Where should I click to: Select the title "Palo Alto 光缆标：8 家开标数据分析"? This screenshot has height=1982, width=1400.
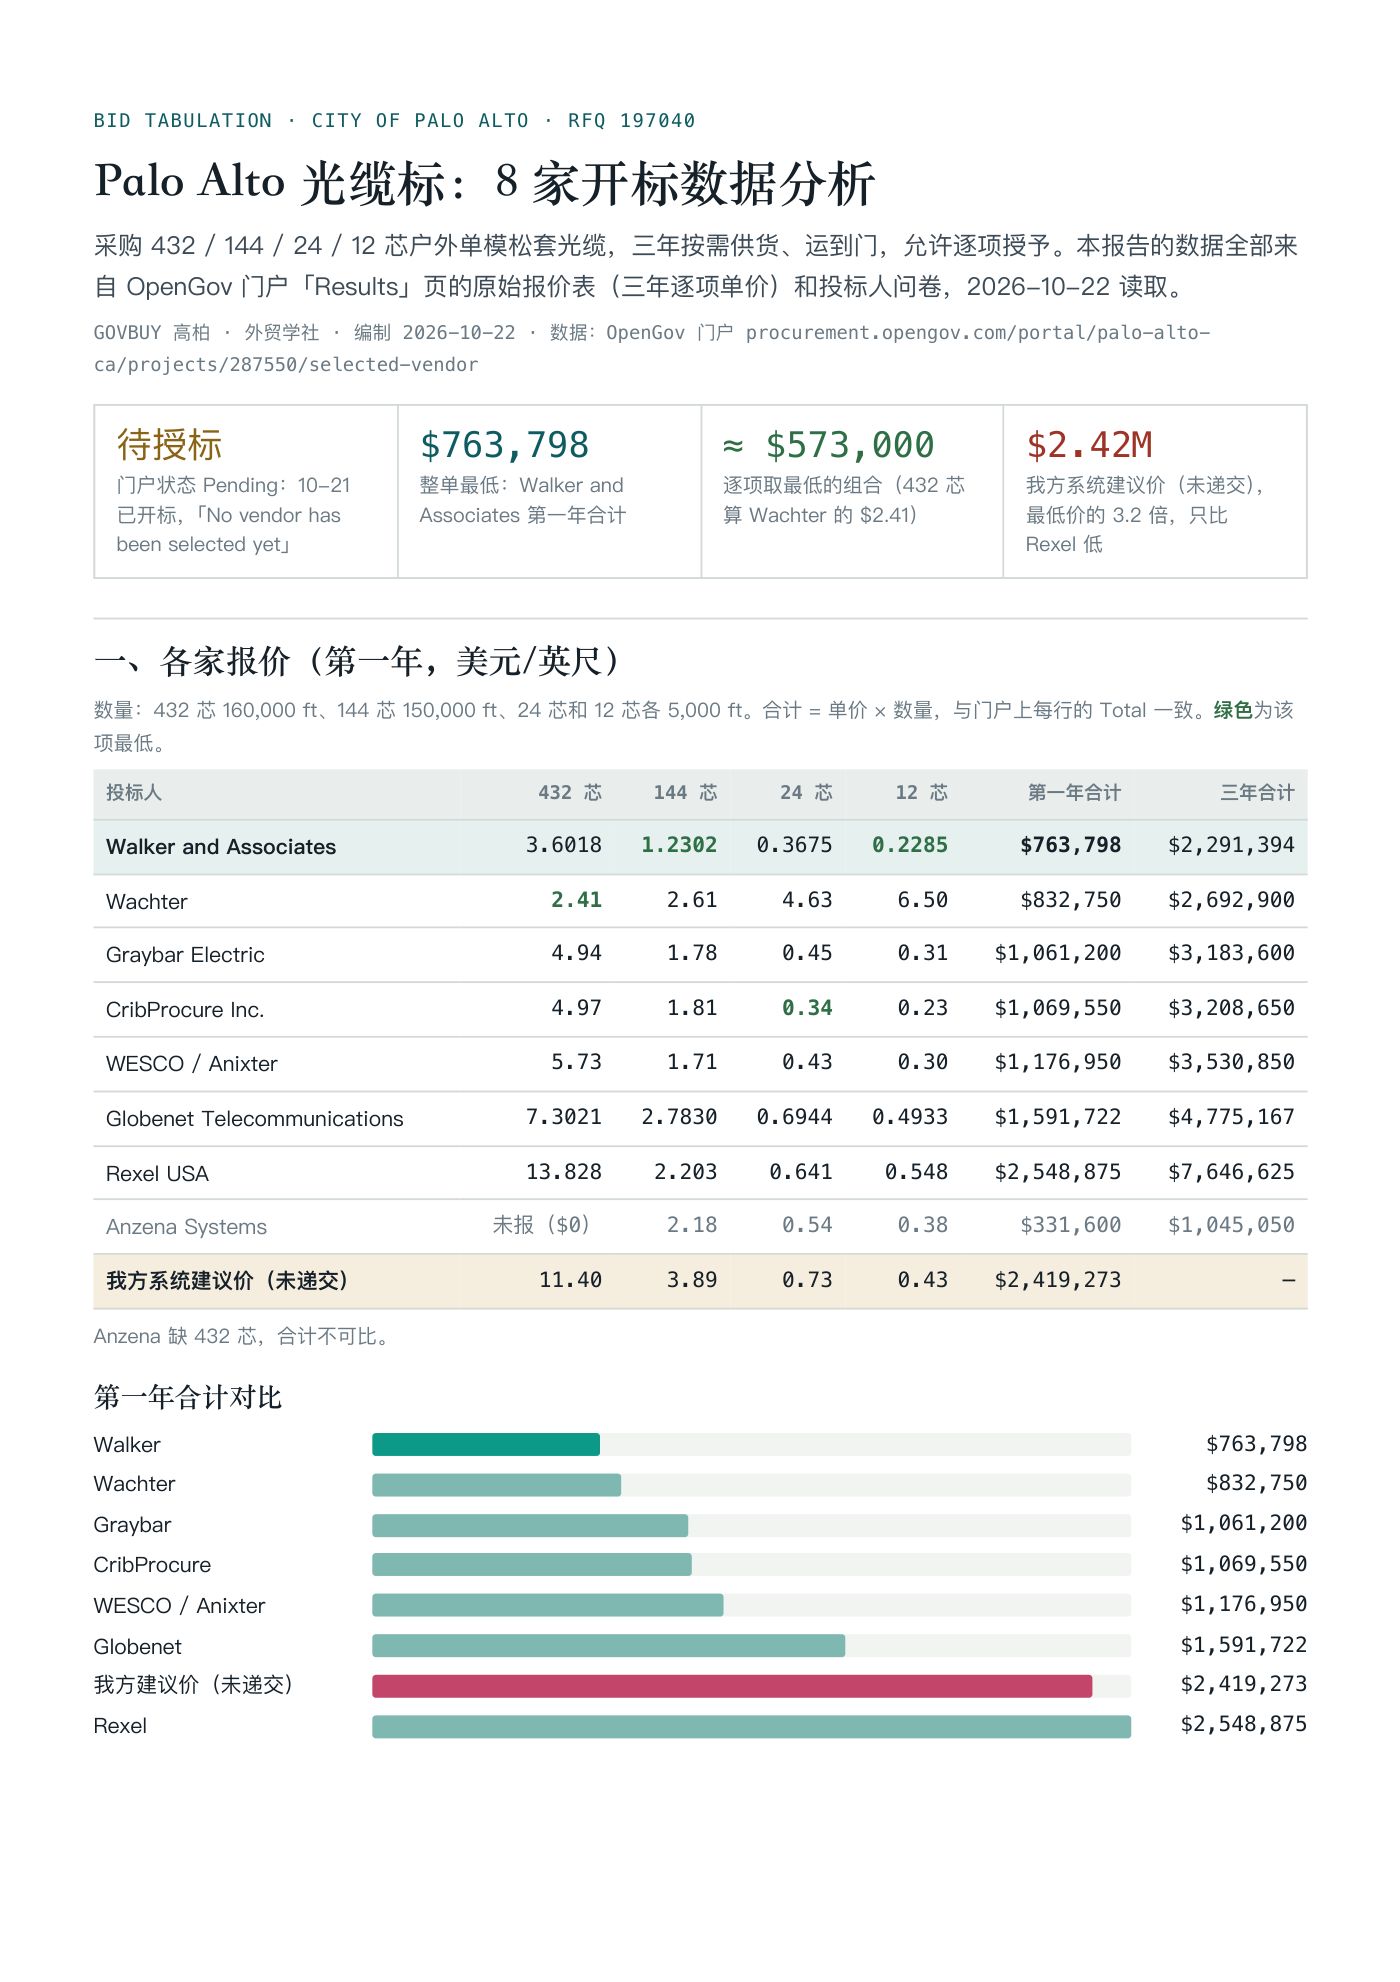click(485, 183)
